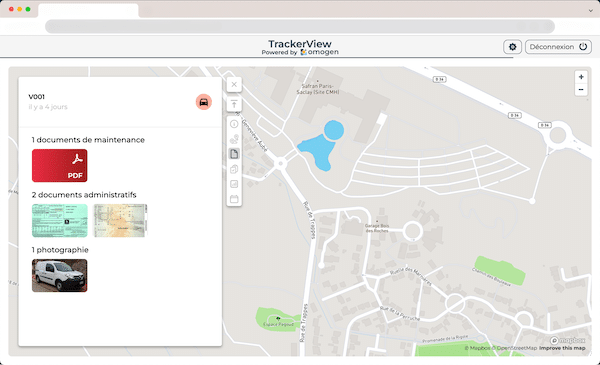The width and height of the screenshot is (600, 365).
Task: Open the vehicle info tab icon
Action: click(x=234, y=124)
